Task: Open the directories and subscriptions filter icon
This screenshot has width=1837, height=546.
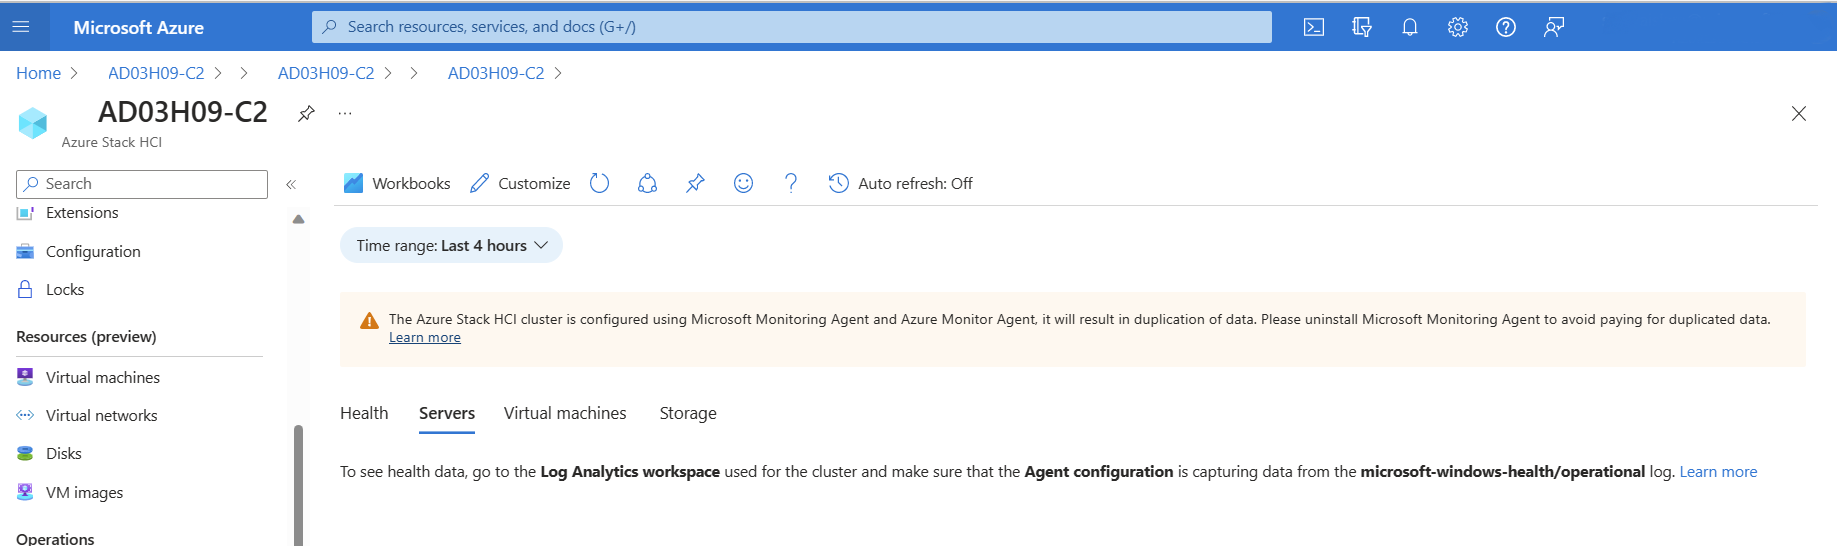Action: [1362, 27]
